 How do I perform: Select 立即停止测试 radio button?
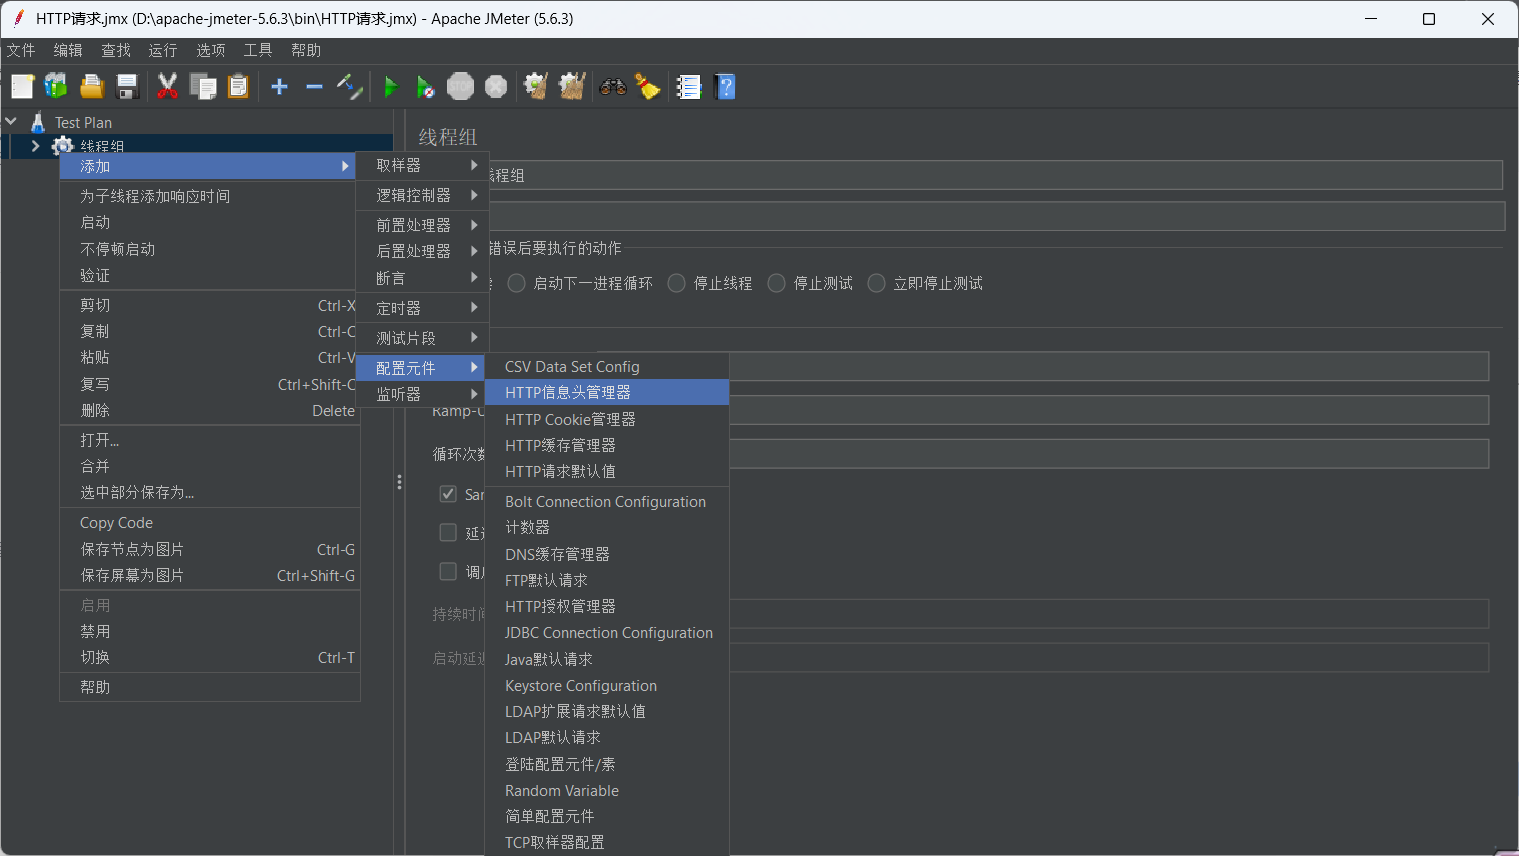pos(876,283)
